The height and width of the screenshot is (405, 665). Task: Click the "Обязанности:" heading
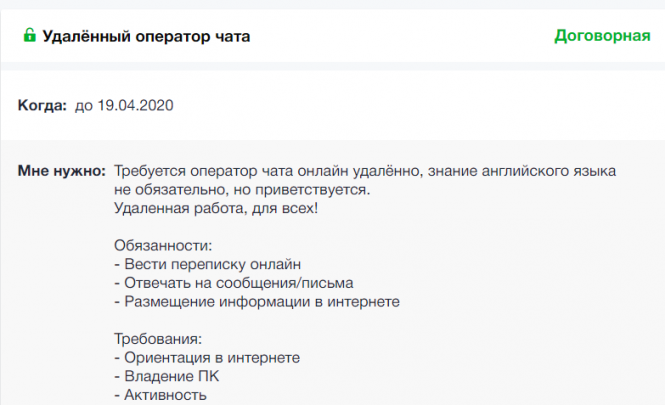(x=164, y=246)
